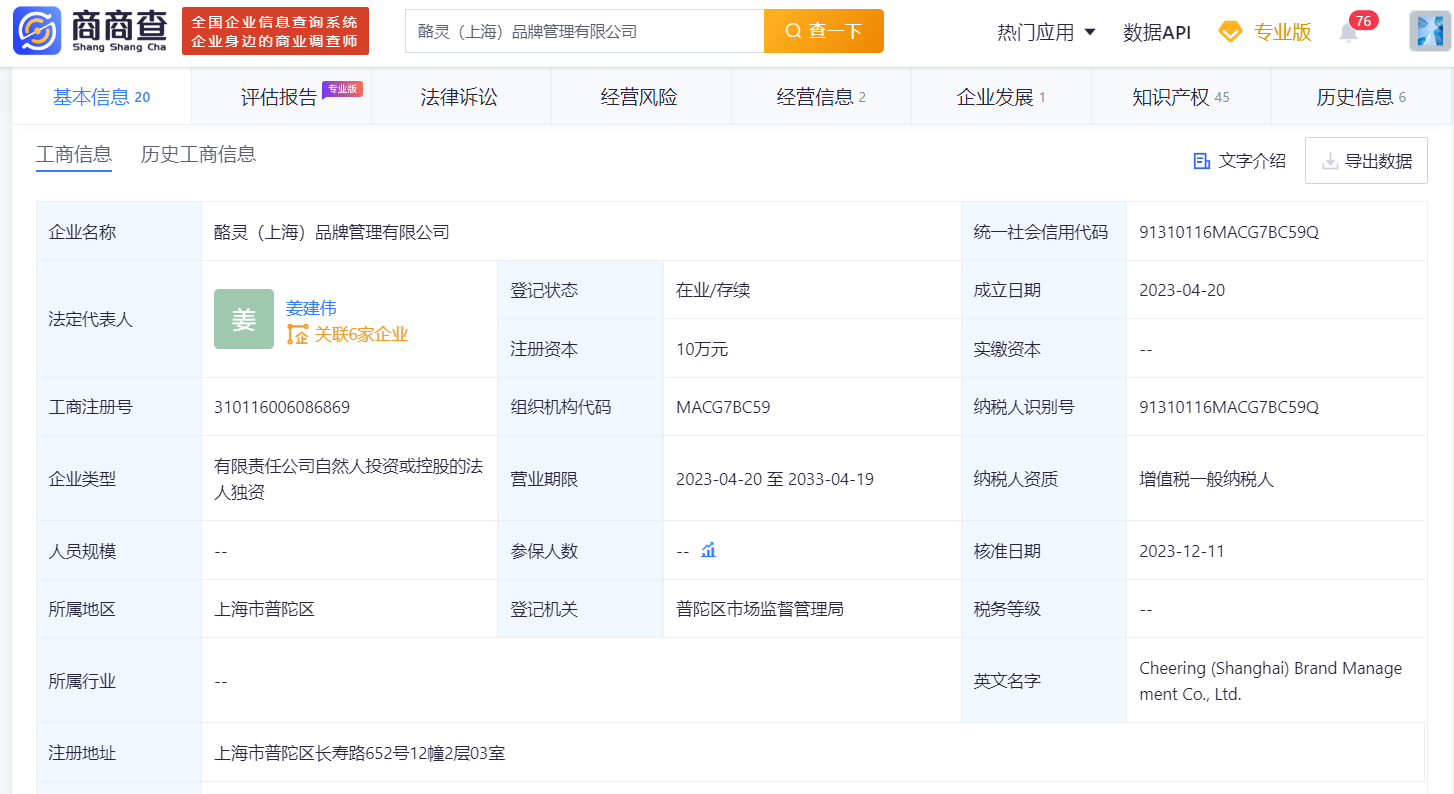Open the 法律诉讼 tab
This screenshot has width=1454, height=794.
[x=459, y=97]
